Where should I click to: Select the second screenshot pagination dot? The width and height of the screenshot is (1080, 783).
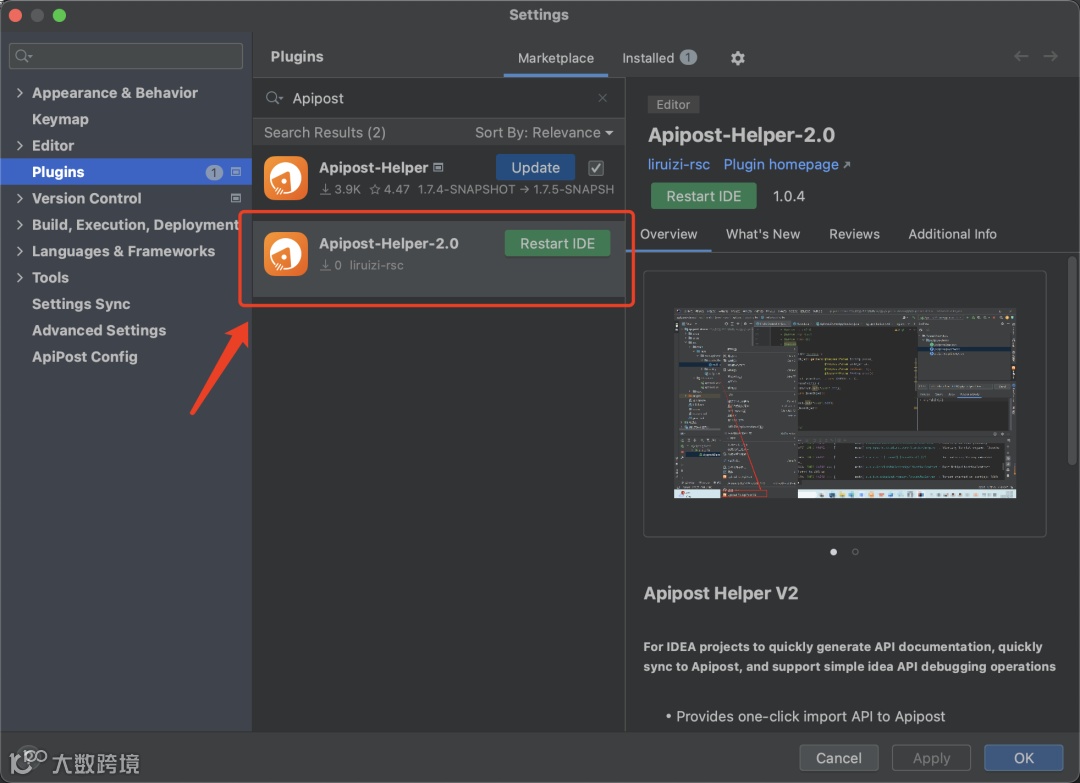click(855, 552)
